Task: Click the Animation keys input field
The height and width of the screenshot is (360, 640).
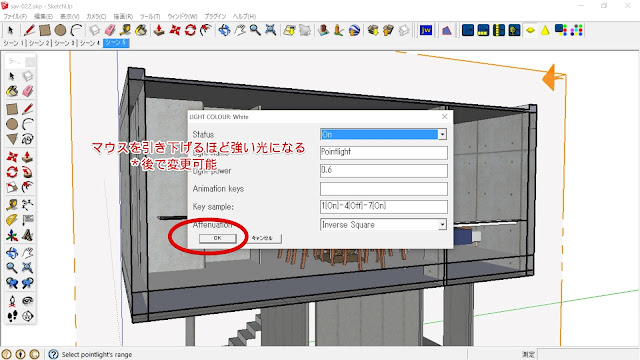Action: [x=384, y=189]
